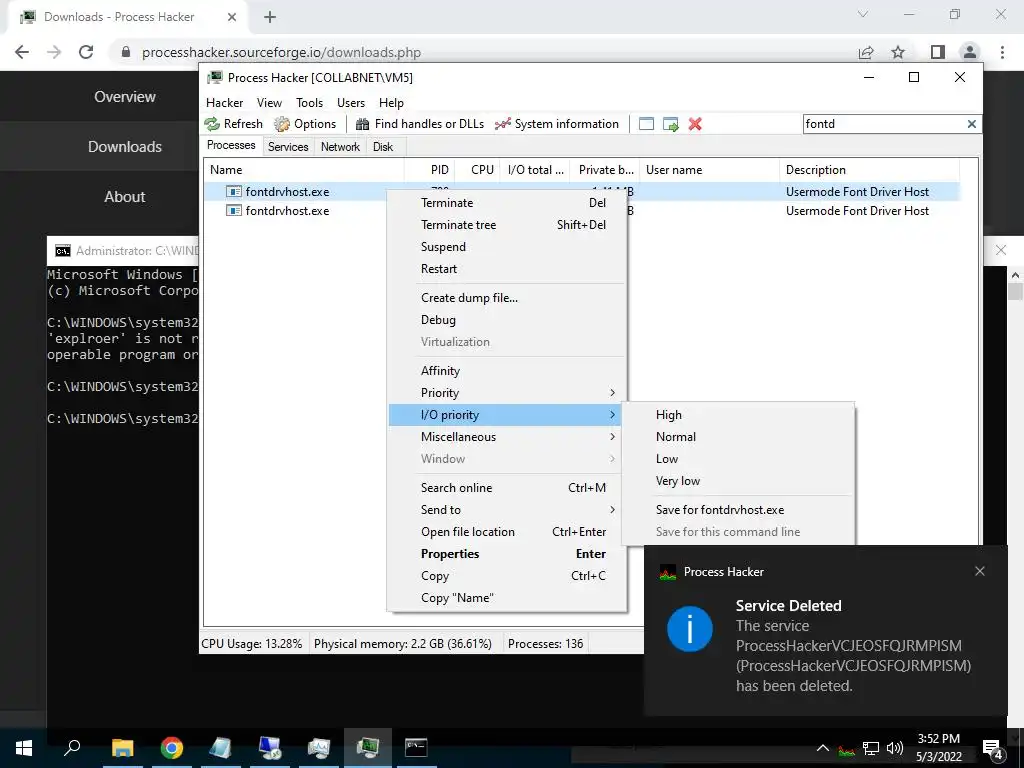Expand the I/O priority submenu arrow
Image resolution: width=1024 pixels, height=768 pixels.
tap(612, 415)
